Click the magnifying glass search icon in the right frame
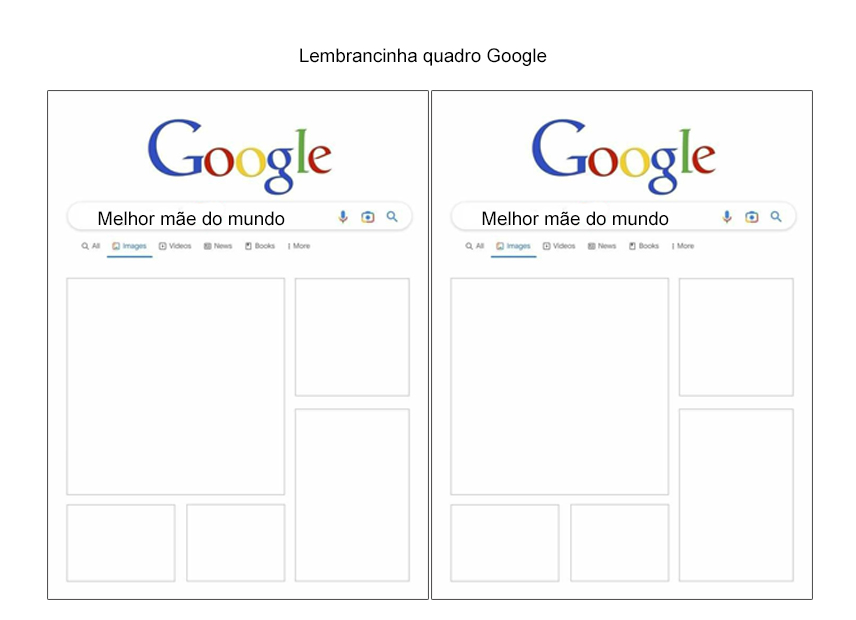856x620 pixels. (x=776, y=216)
